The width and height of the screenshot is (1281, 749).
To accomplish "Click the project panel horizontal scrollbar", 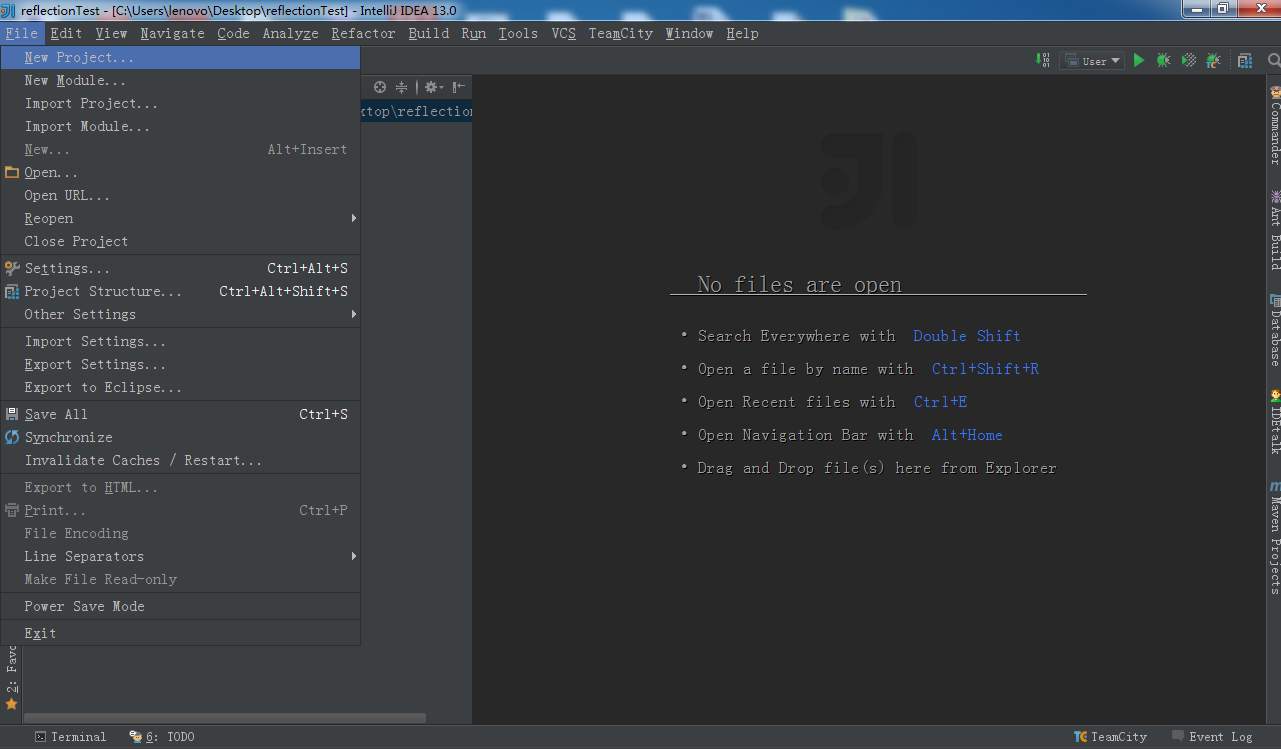I will [x=225, y=718].
